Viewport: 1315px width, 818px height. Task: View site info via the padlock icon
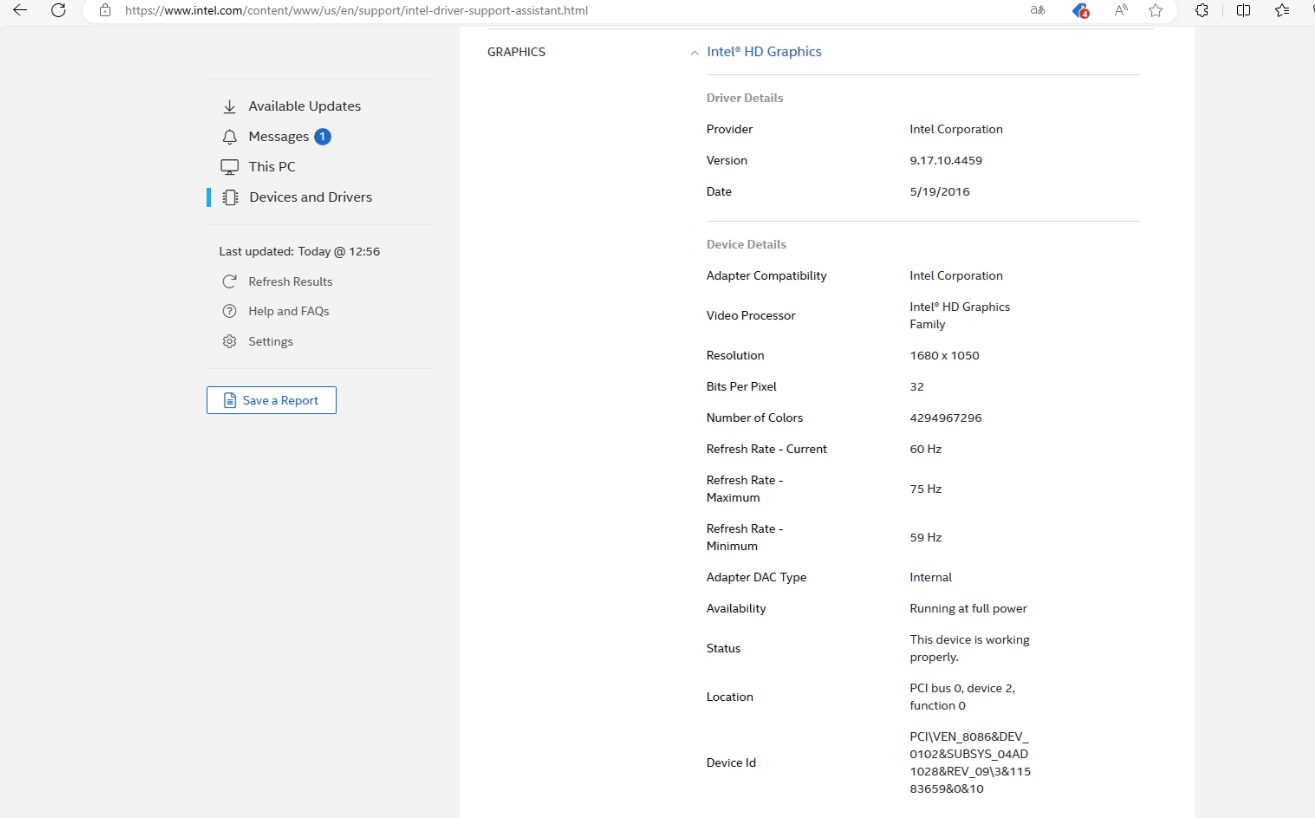105,10
